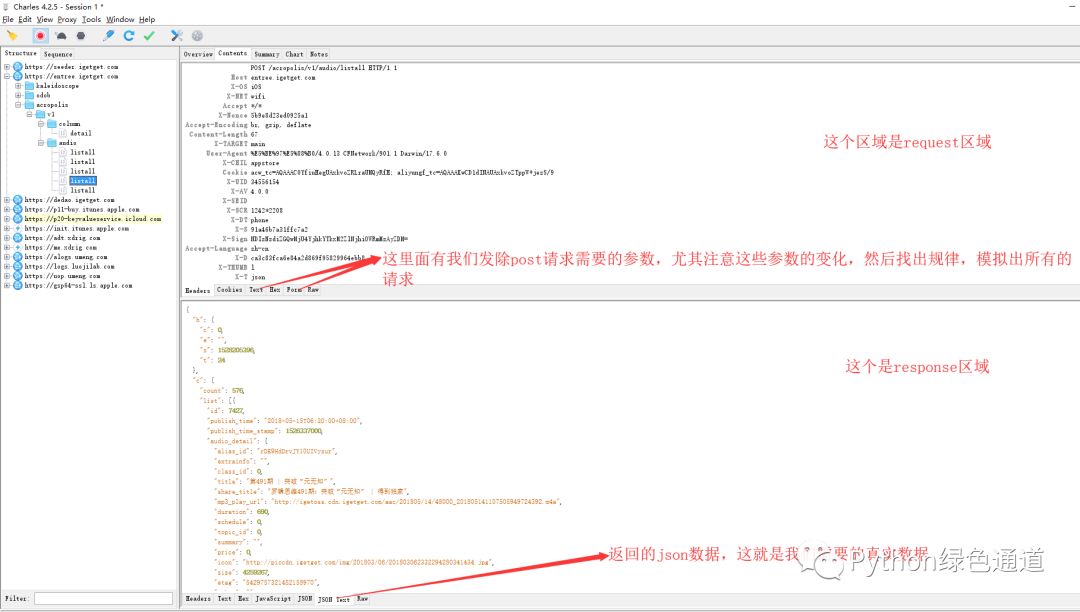Click globe icon of p20-keyvalueservice.icloud.com
Screen dimensions: 1080x612
click(18, 219)
